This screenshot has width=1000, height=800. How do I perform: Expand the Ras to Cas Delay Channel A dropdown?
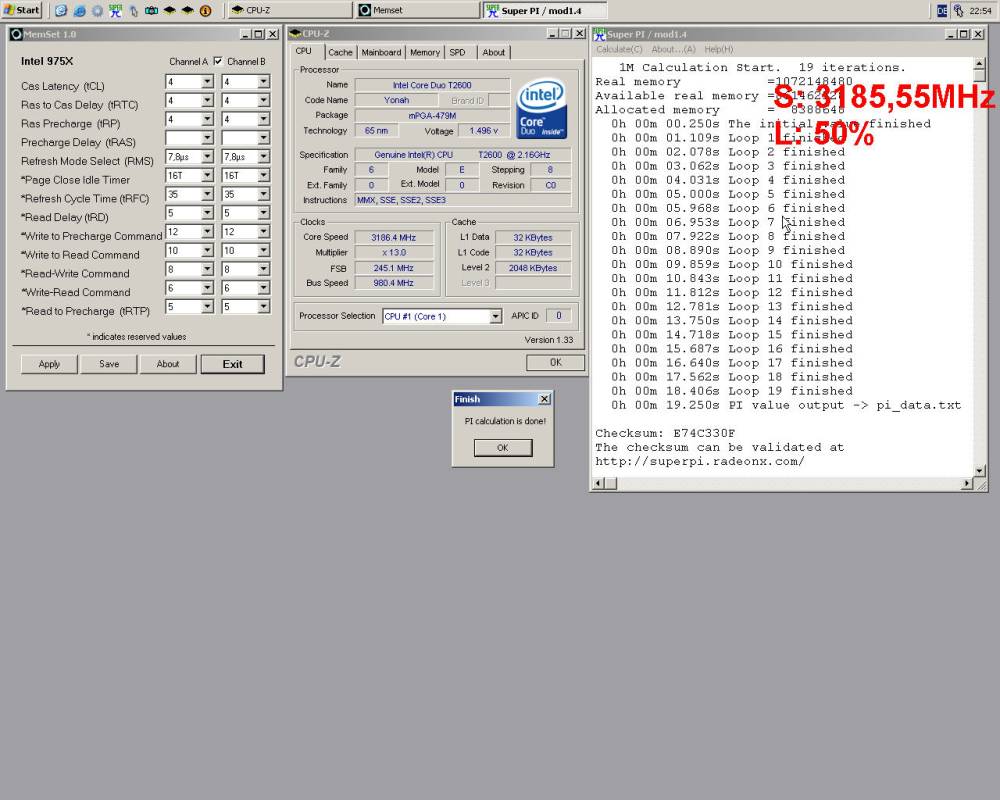207,100
